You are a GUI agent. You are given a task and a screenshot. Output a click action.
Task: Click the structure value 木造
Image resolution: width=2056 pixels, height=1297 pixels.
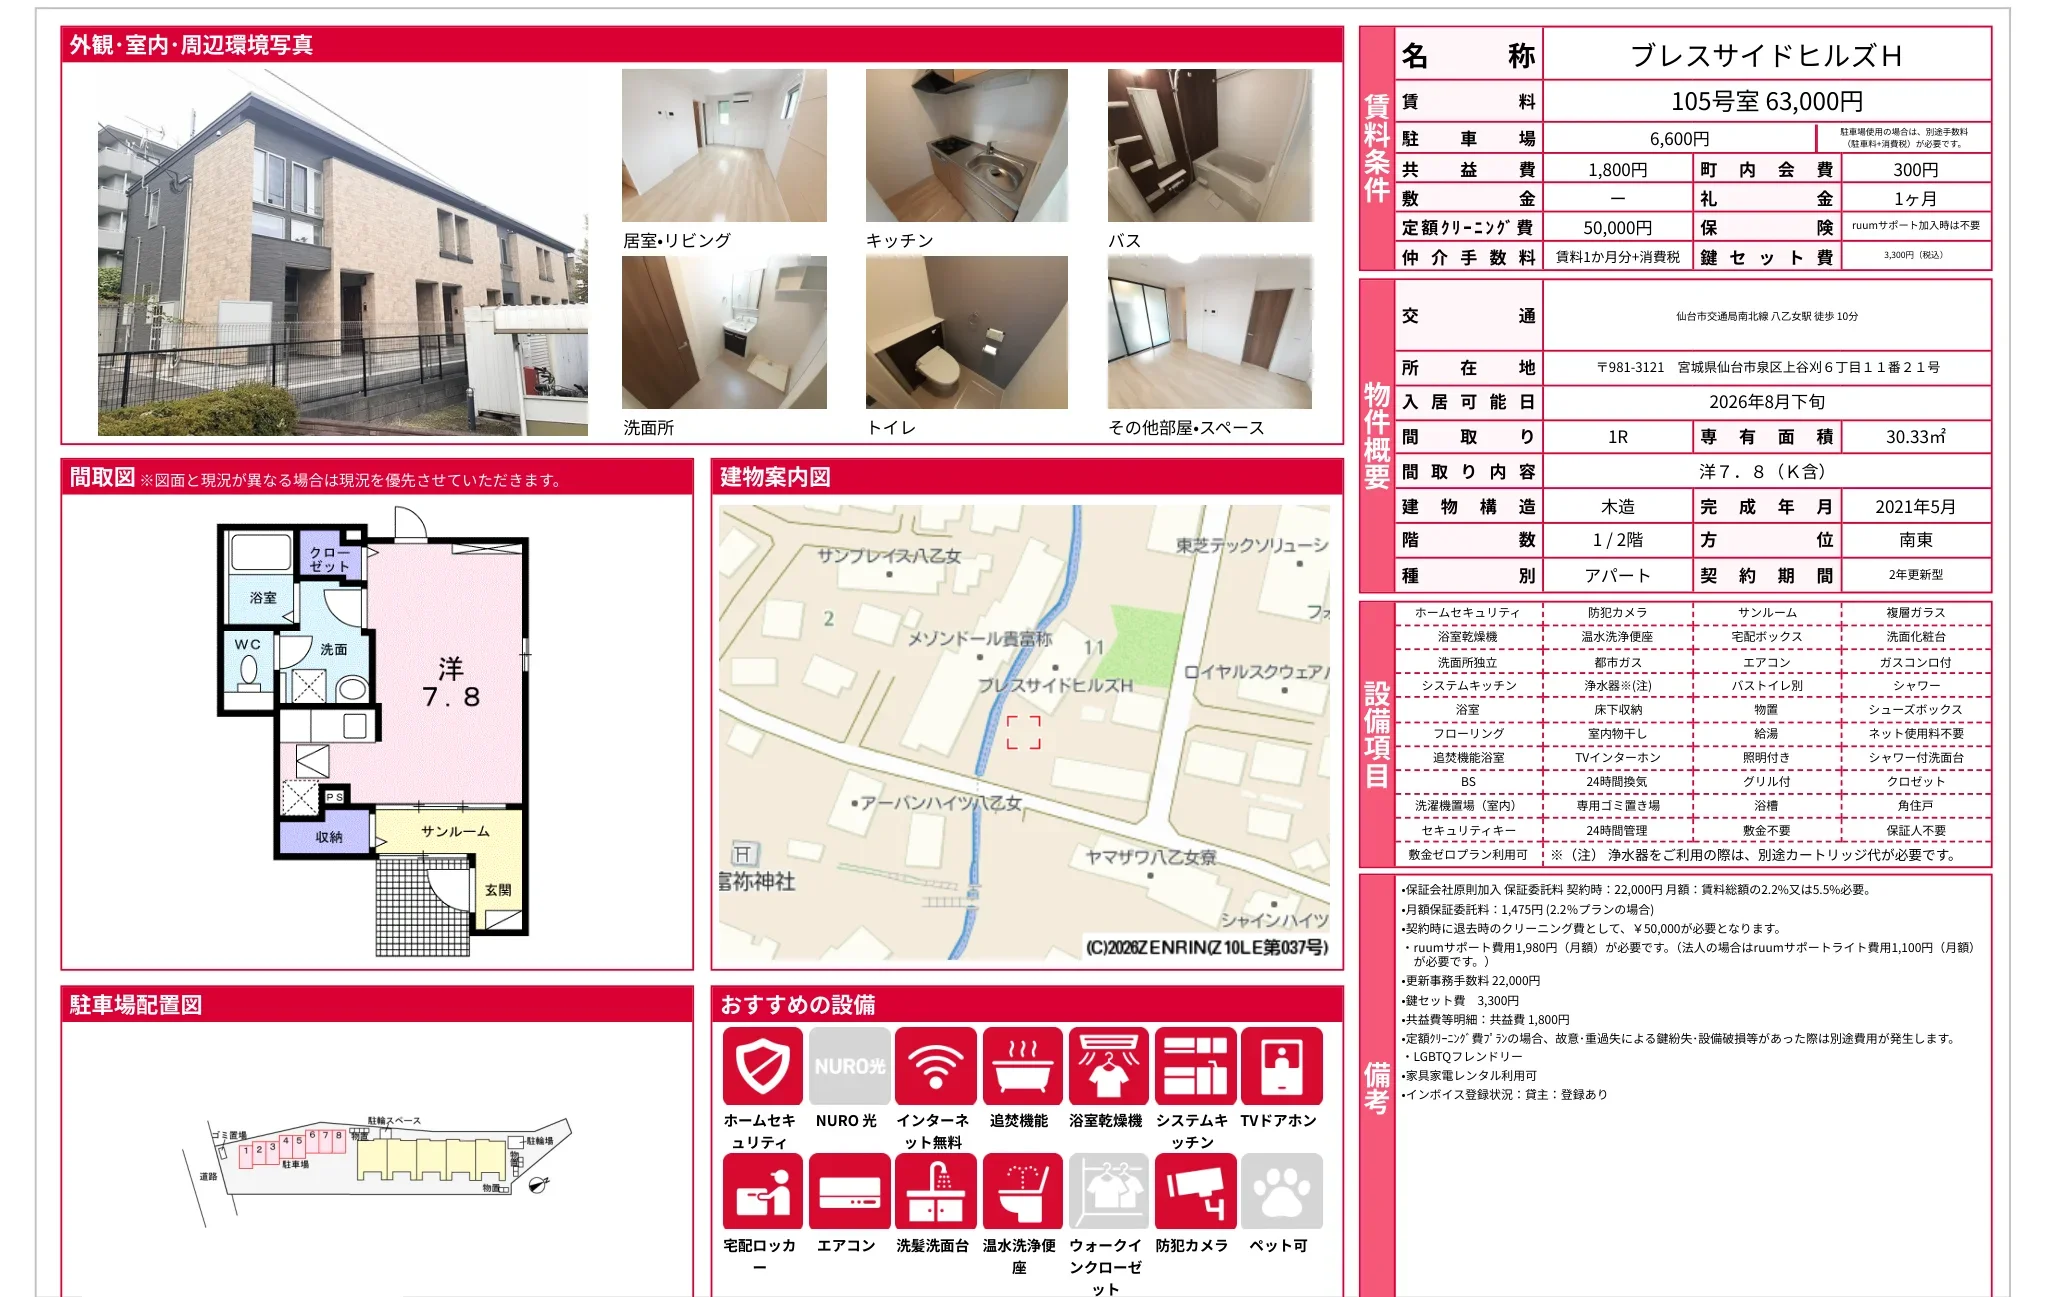[1617, 507]
